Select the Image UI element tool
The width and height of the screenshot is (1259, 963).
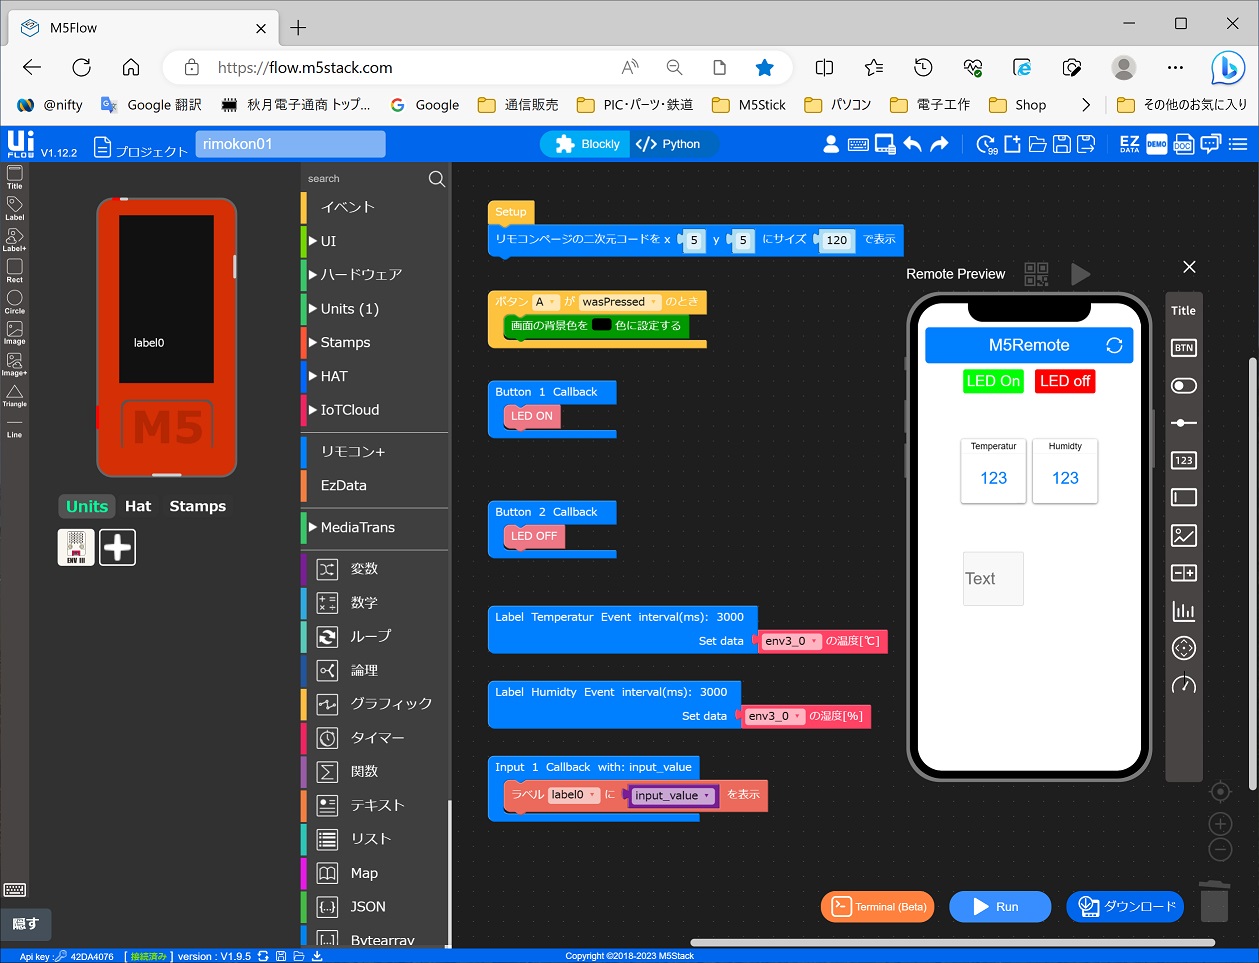(14, 333)
